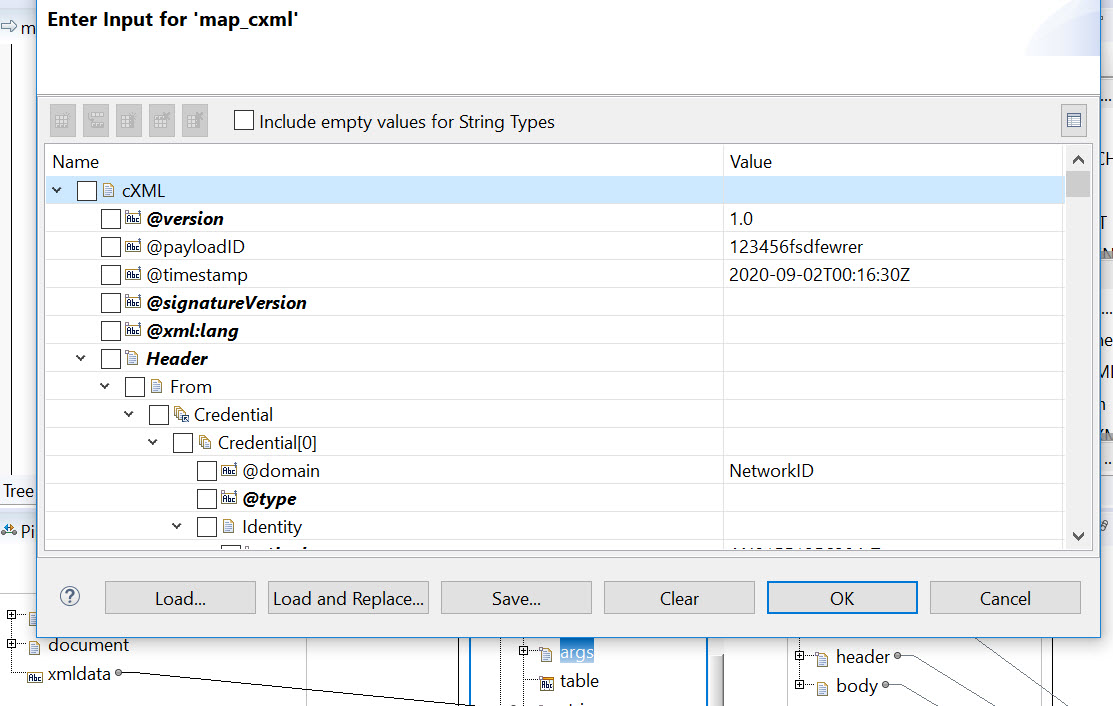The height and width of the screenshot is (706, 1113).
Task: Click the first table toolbar icon
Action: (62, 121)
